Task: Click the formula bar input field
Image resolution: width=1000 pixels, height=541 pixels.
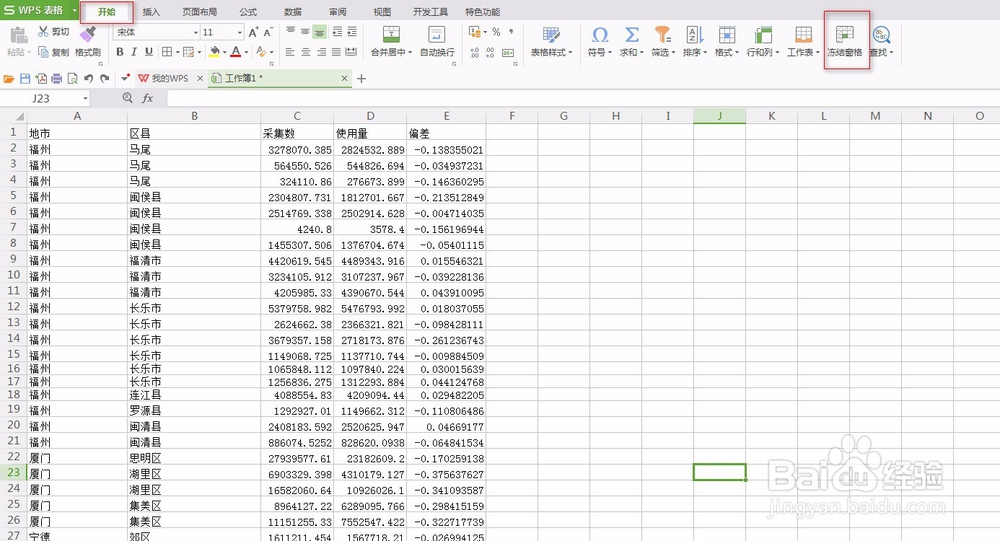Action: [x=582, y=98]
